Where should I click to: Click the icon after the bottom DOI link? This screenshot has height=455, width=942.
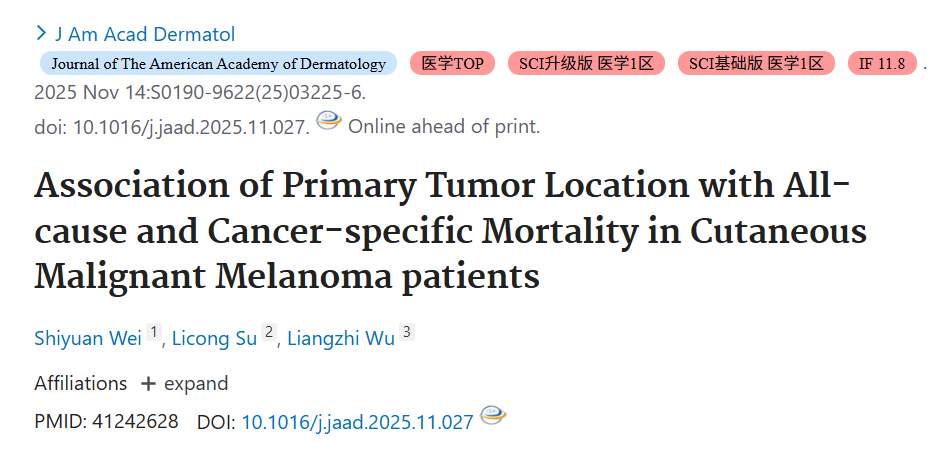coord(493,415)
